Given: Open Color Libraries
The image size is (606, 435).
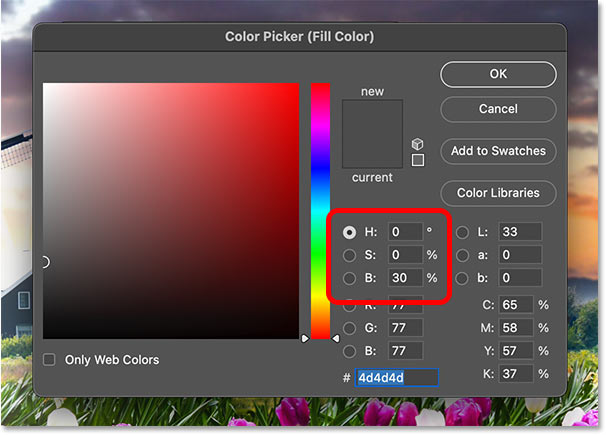Looking at the screenshot, I should click(498, 193).
